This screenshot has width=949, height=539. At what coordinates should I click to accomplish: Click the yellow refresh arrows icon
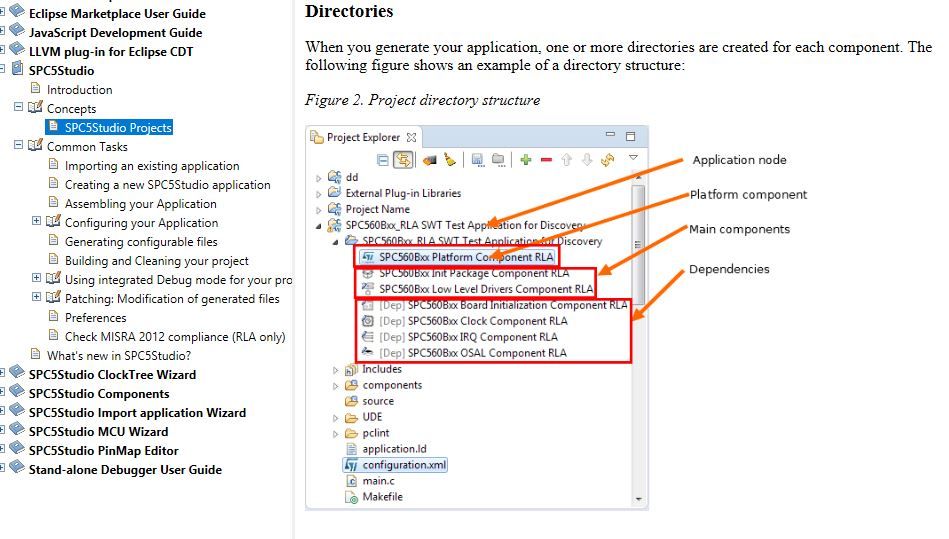607,160
